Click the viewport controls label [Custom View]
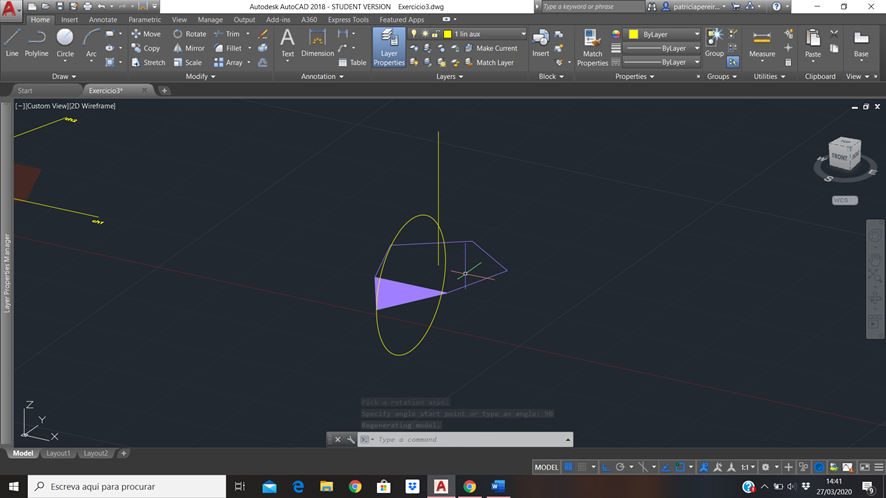 point(46,106)
